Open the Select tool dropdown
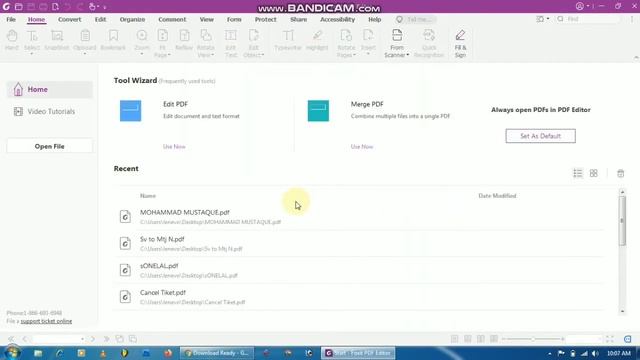640x360 pixels. pyautogui.click(x=32, y=53)
